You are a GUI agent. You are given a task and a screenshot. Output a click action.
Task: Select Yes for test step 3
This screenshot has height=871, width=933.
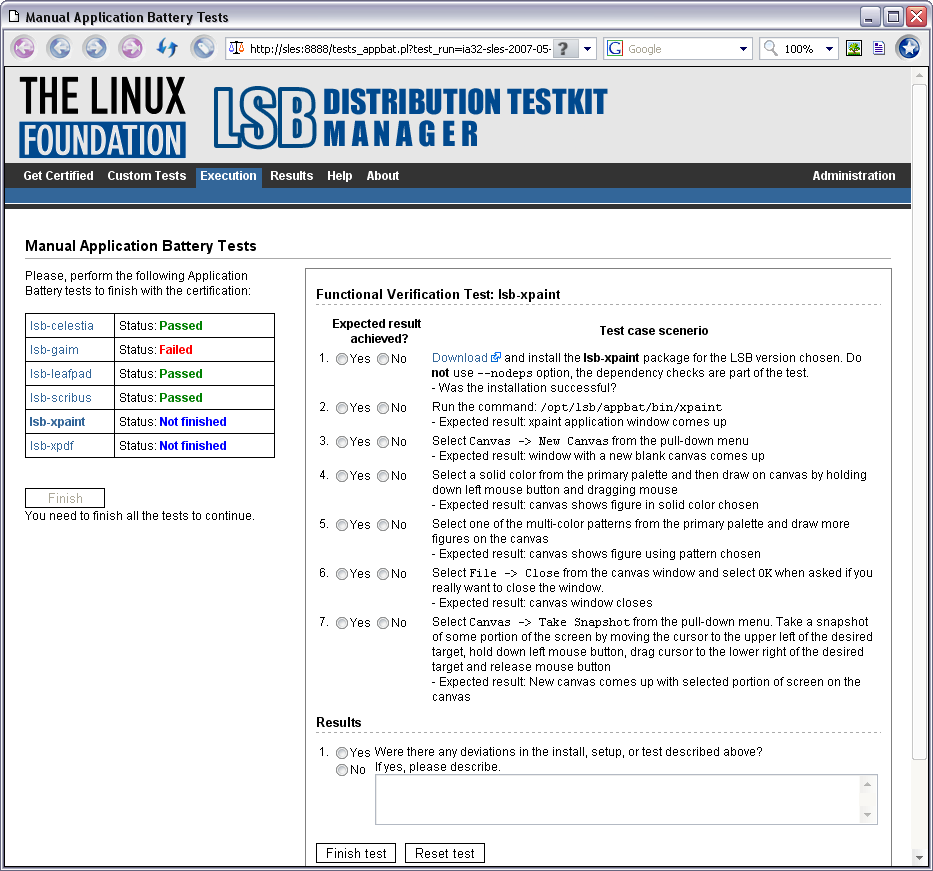[342, 442]
